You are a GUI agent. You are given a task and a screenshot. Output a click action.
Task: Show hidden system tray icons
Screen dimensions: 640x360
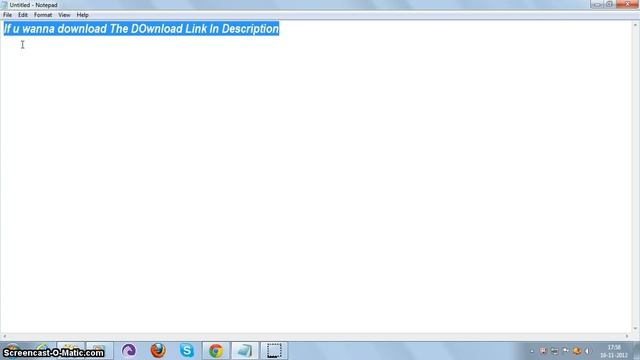(532, 351)
